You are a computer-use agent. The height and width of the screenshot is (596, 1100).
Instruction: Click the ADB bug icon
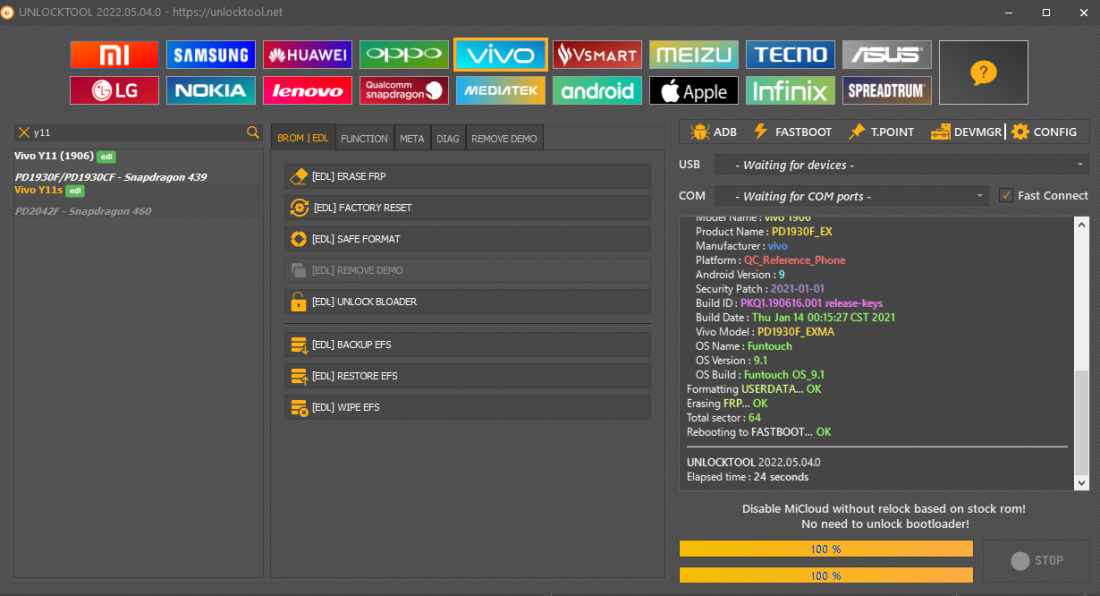point(699,132)
